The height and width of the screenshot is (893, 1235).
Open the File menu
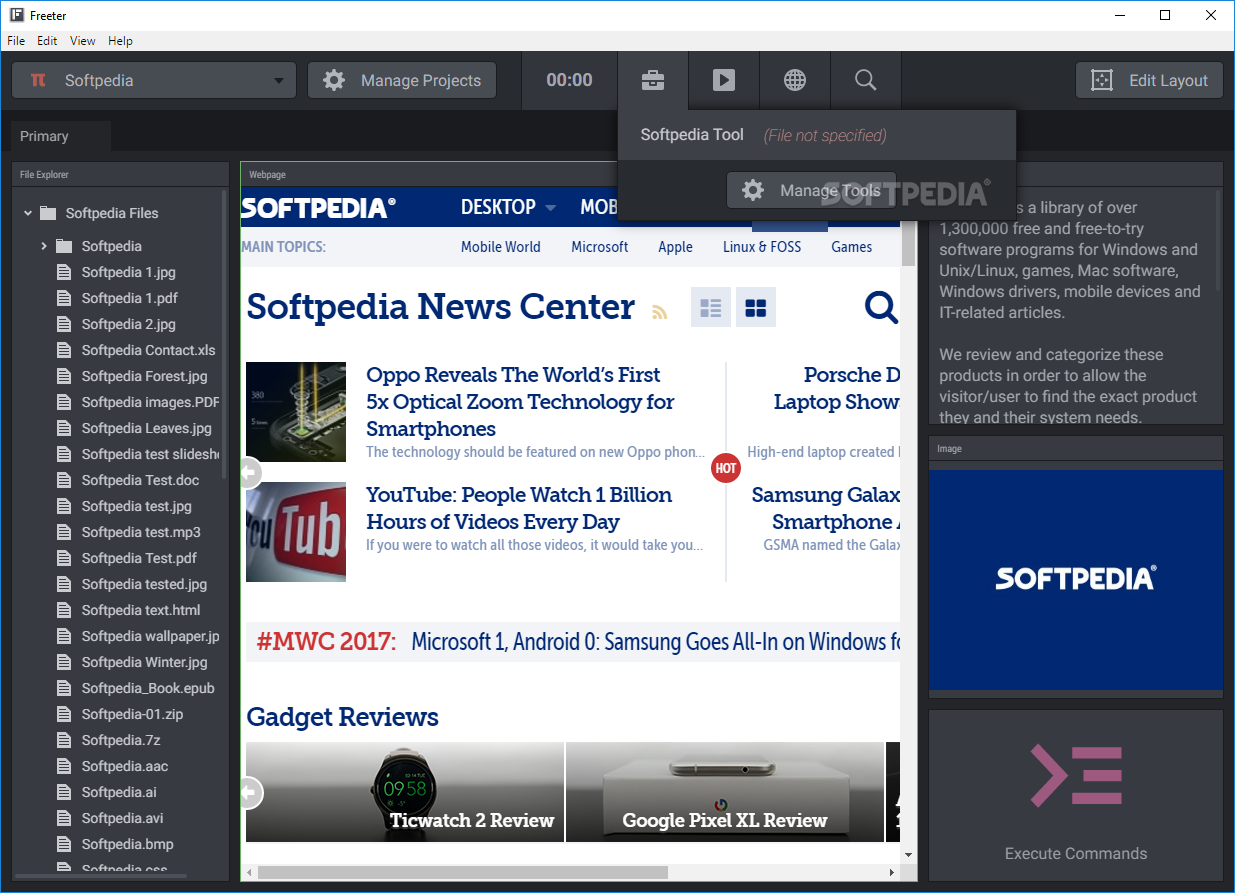15,41
